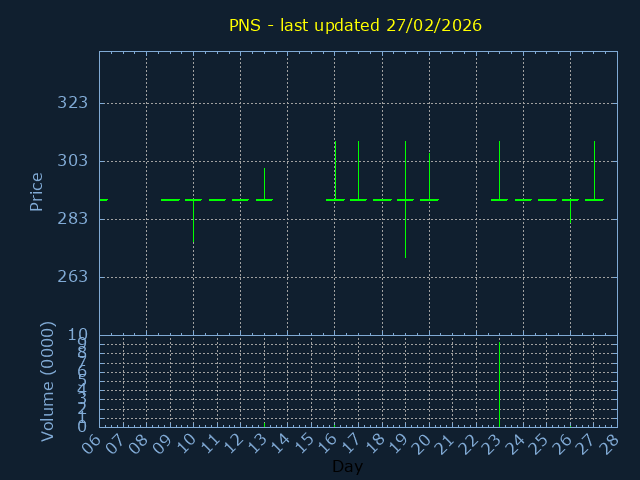Select the 283 price tick label
The height and width of the screenshot is (480, 640).
[73, 219]
